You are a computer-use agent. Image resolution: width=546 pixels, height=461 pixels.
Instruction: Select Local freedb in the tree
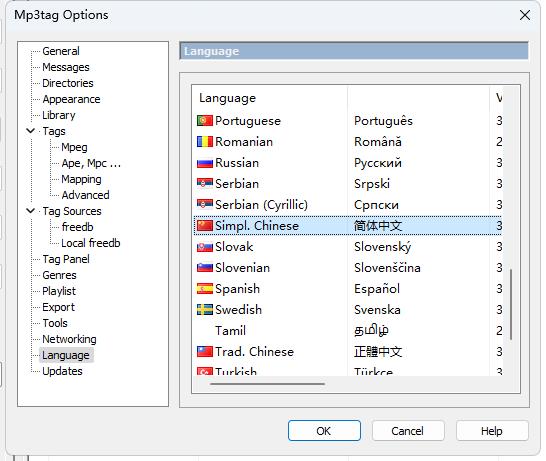click(x=91, y=243)
